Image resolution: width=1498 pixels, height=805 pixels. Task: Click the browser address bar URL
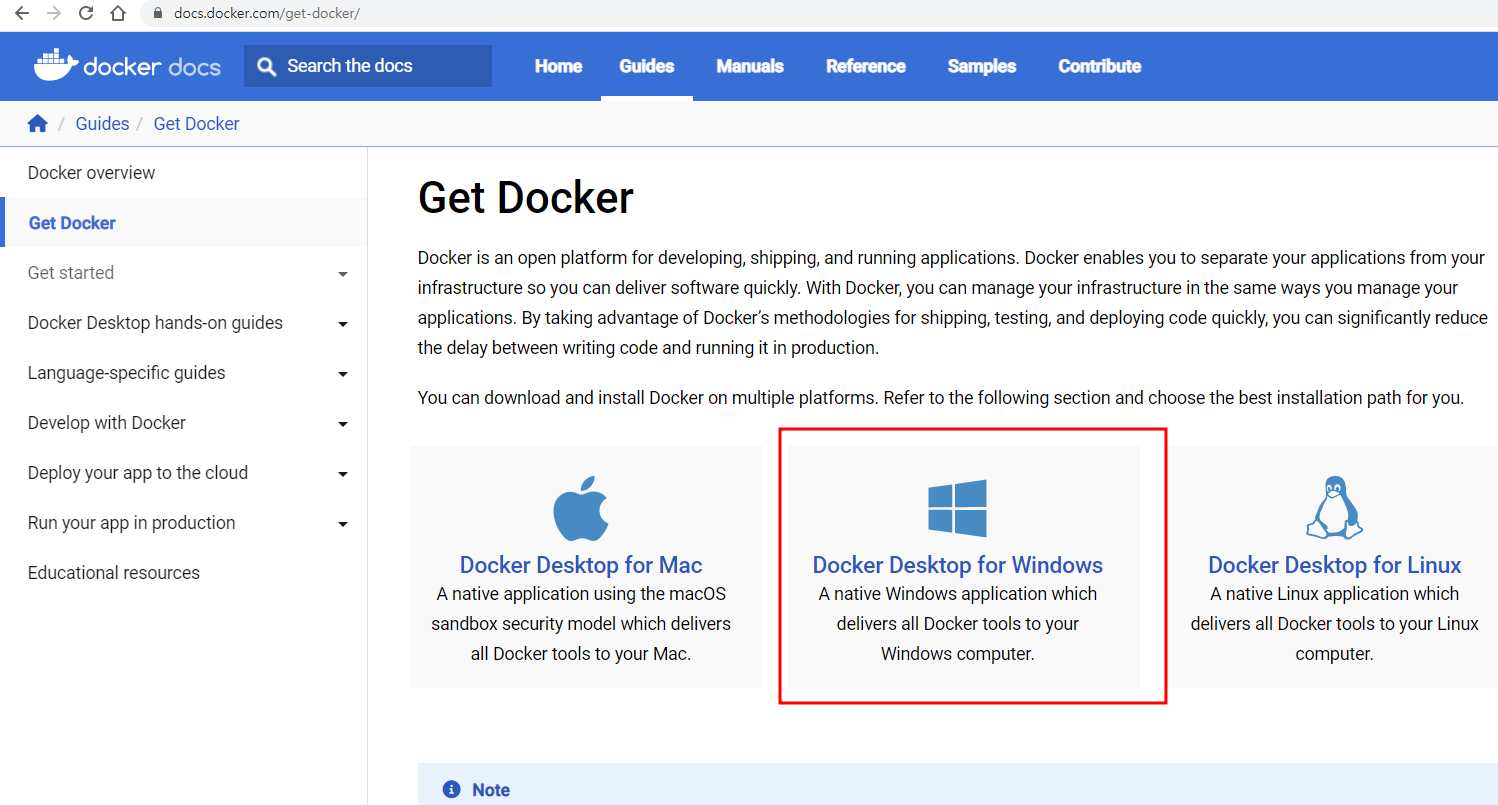pyautogui.click(x=267, y=14)
